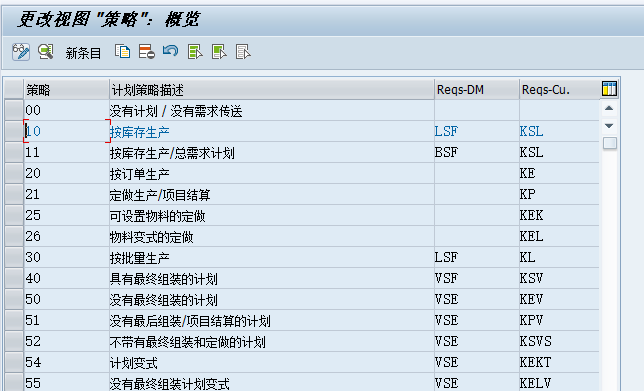This screenshot has width=644, height=391.
Task: Select row marker for strategy 40
Action: tap(14, 278)
